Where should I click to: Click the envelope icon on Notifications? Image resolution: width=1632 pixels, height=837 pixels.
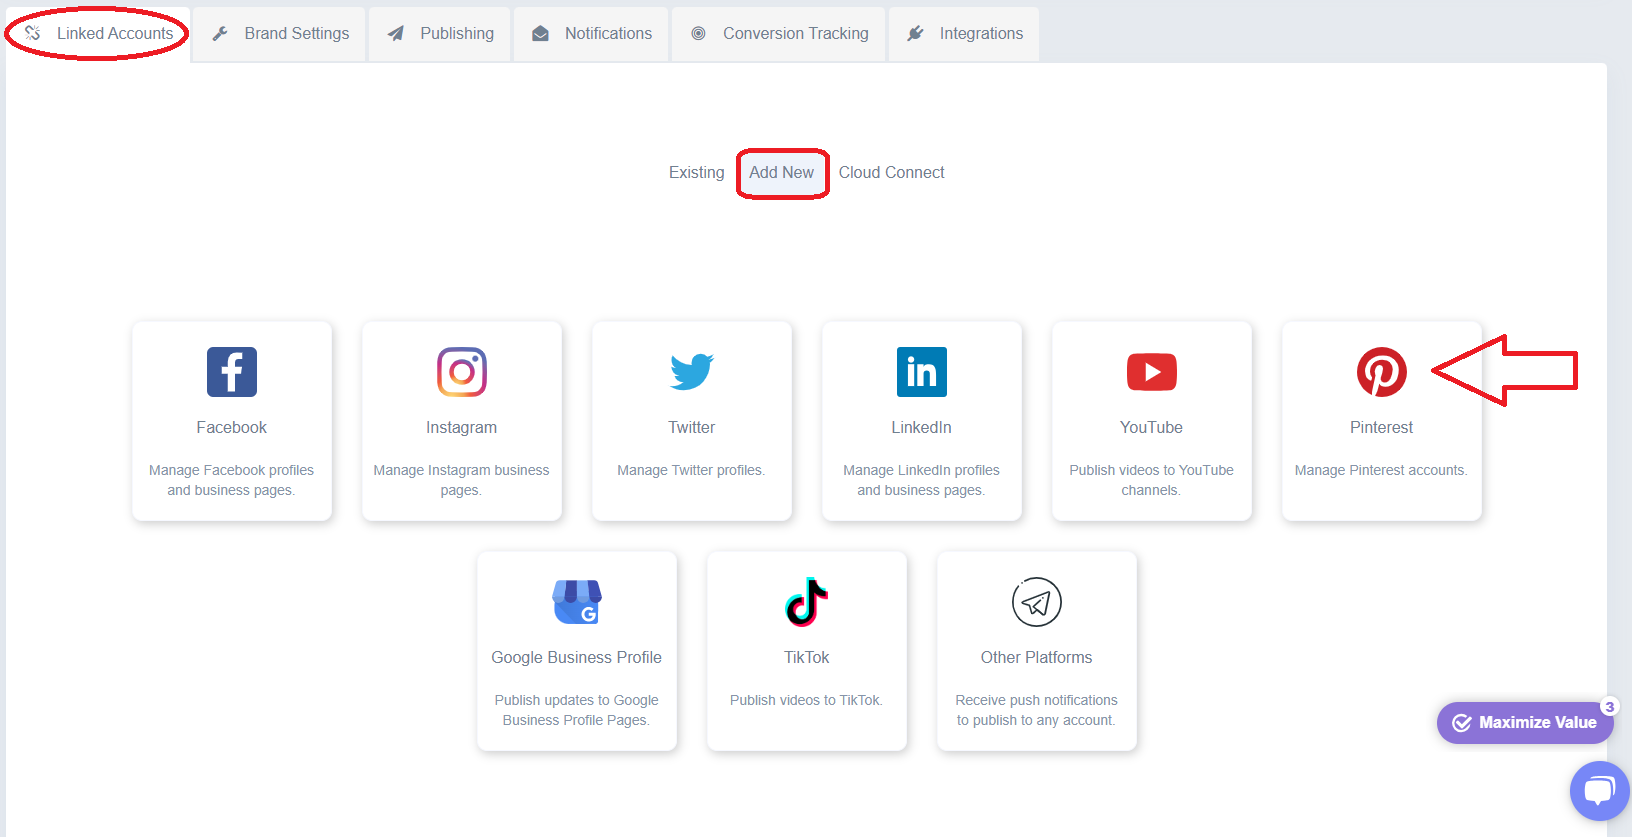(540, 34)
